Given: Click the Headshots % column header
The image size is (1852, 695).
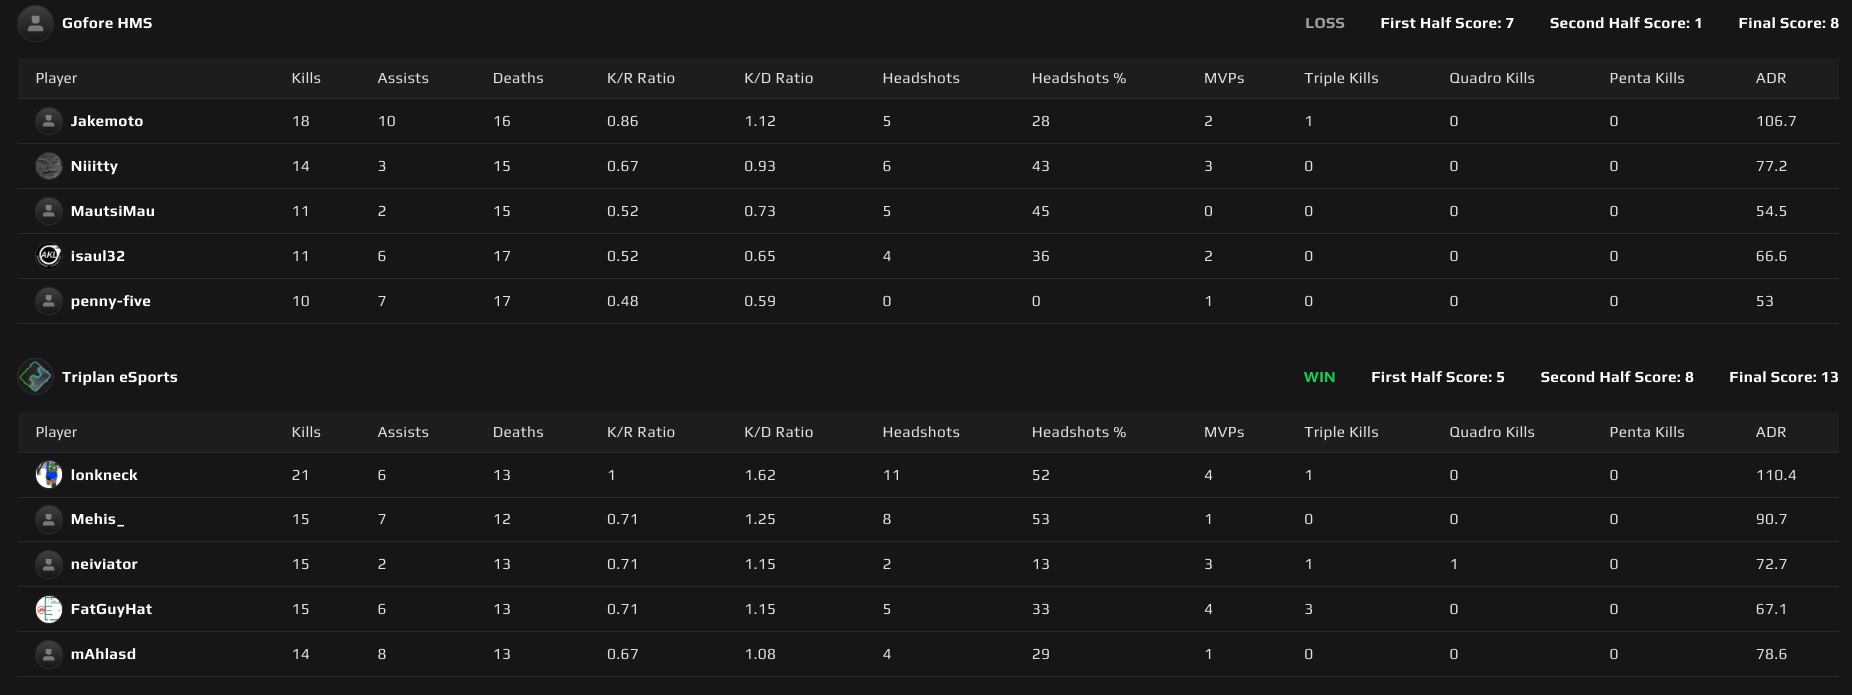Looking at the screenshot, I should tap(1079, 78).
